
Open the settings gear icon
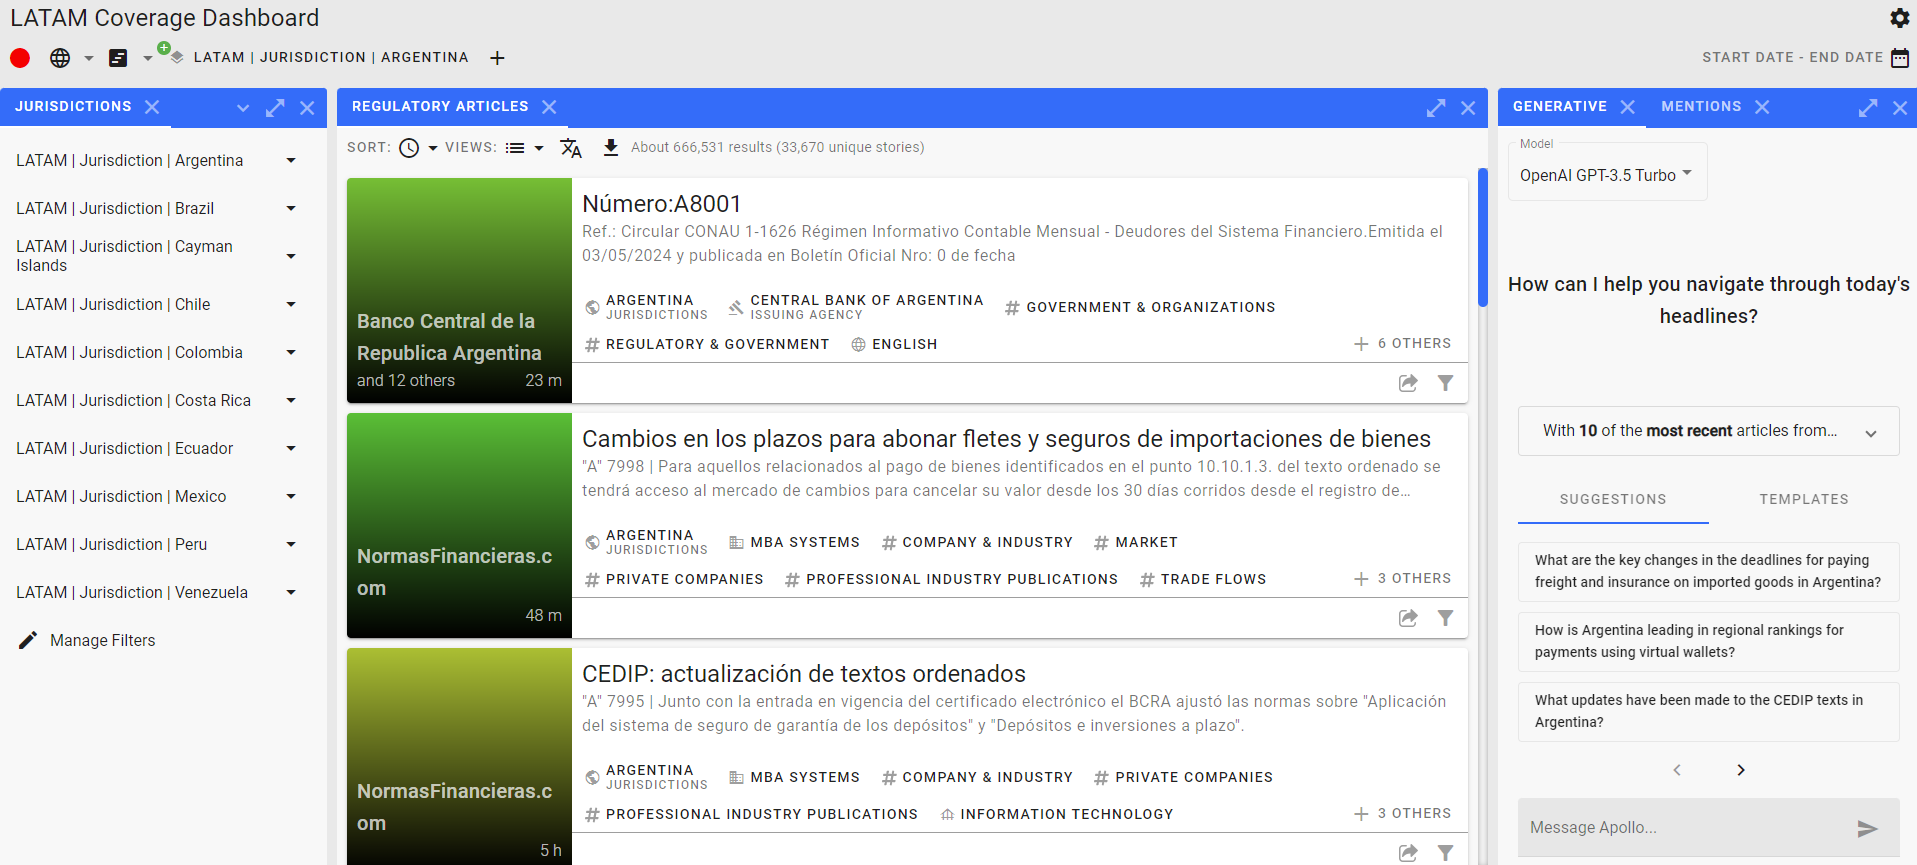1900,18
